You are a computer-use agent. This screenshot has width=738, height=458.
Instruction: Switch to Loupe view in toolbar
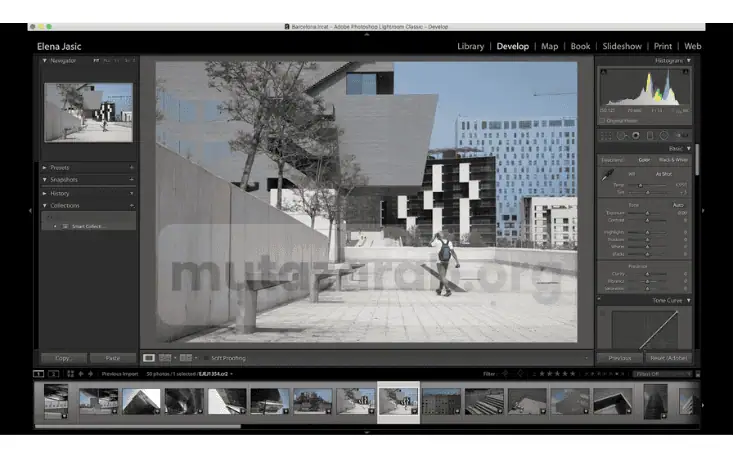pos(149,357)
